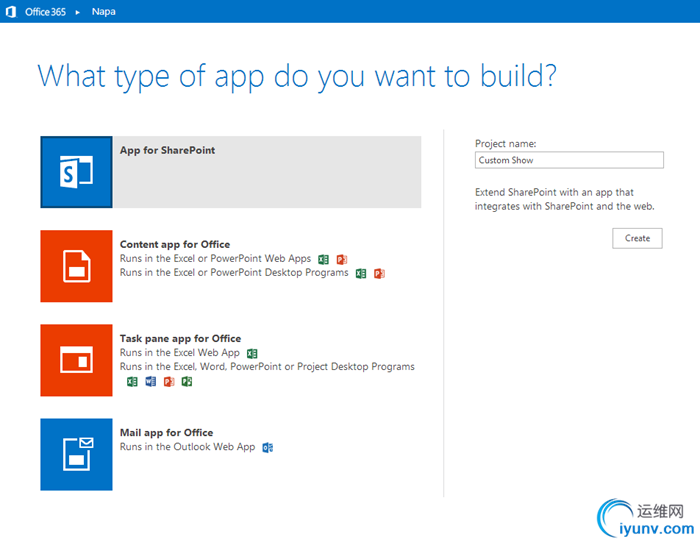
Task: Click PowerPoint icon beside PowerPoint Web Apps line
Action: pyautogui.click(x=342, y=259)
